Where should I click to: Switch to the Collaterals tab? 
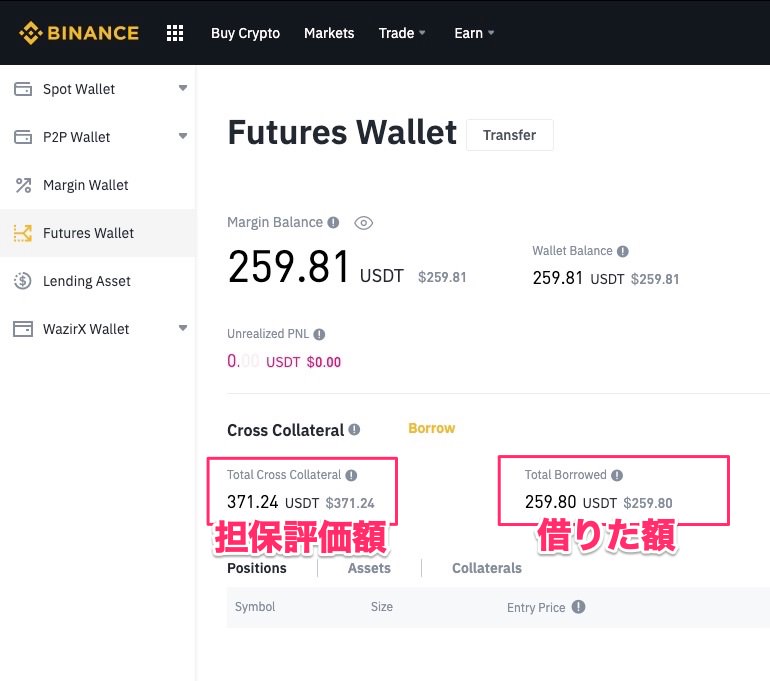pyautogui.click(x=487, y=568)
